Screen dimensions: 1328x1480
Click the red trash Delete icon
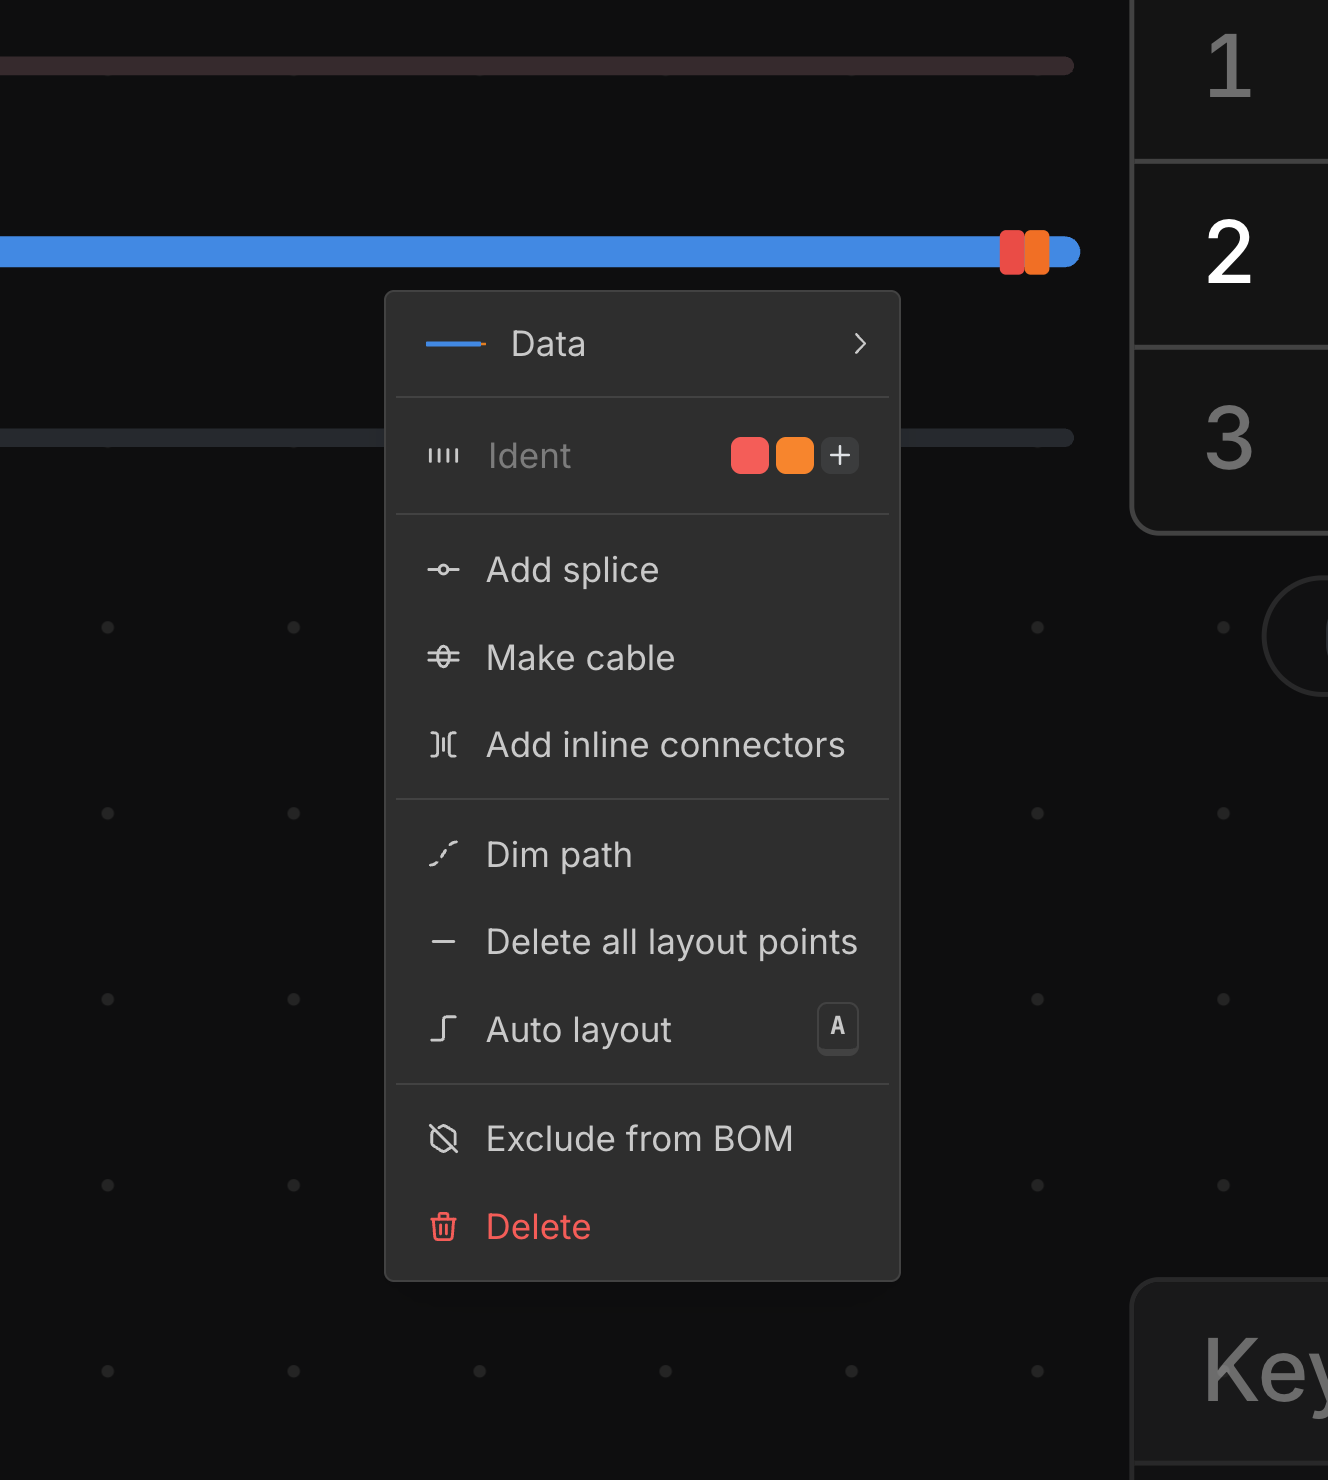(443, 1227)
